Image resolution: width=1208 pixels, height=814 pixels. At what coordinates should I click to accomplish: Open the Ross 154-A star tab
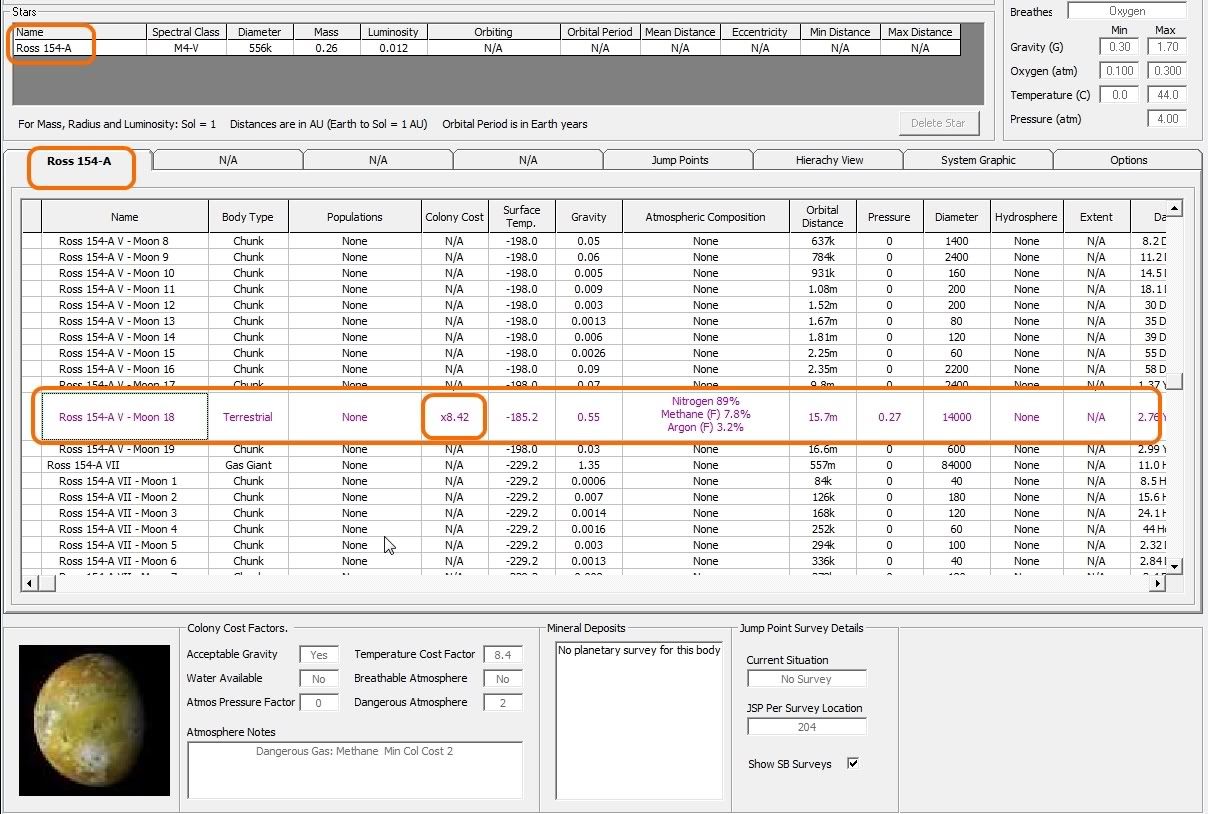[x=78, y=160]
